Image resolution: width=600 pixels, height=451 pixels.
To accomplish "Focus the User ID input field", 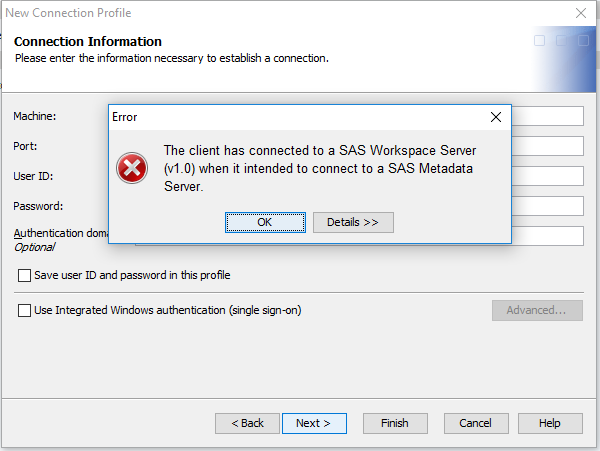I will tap(548, 176).
